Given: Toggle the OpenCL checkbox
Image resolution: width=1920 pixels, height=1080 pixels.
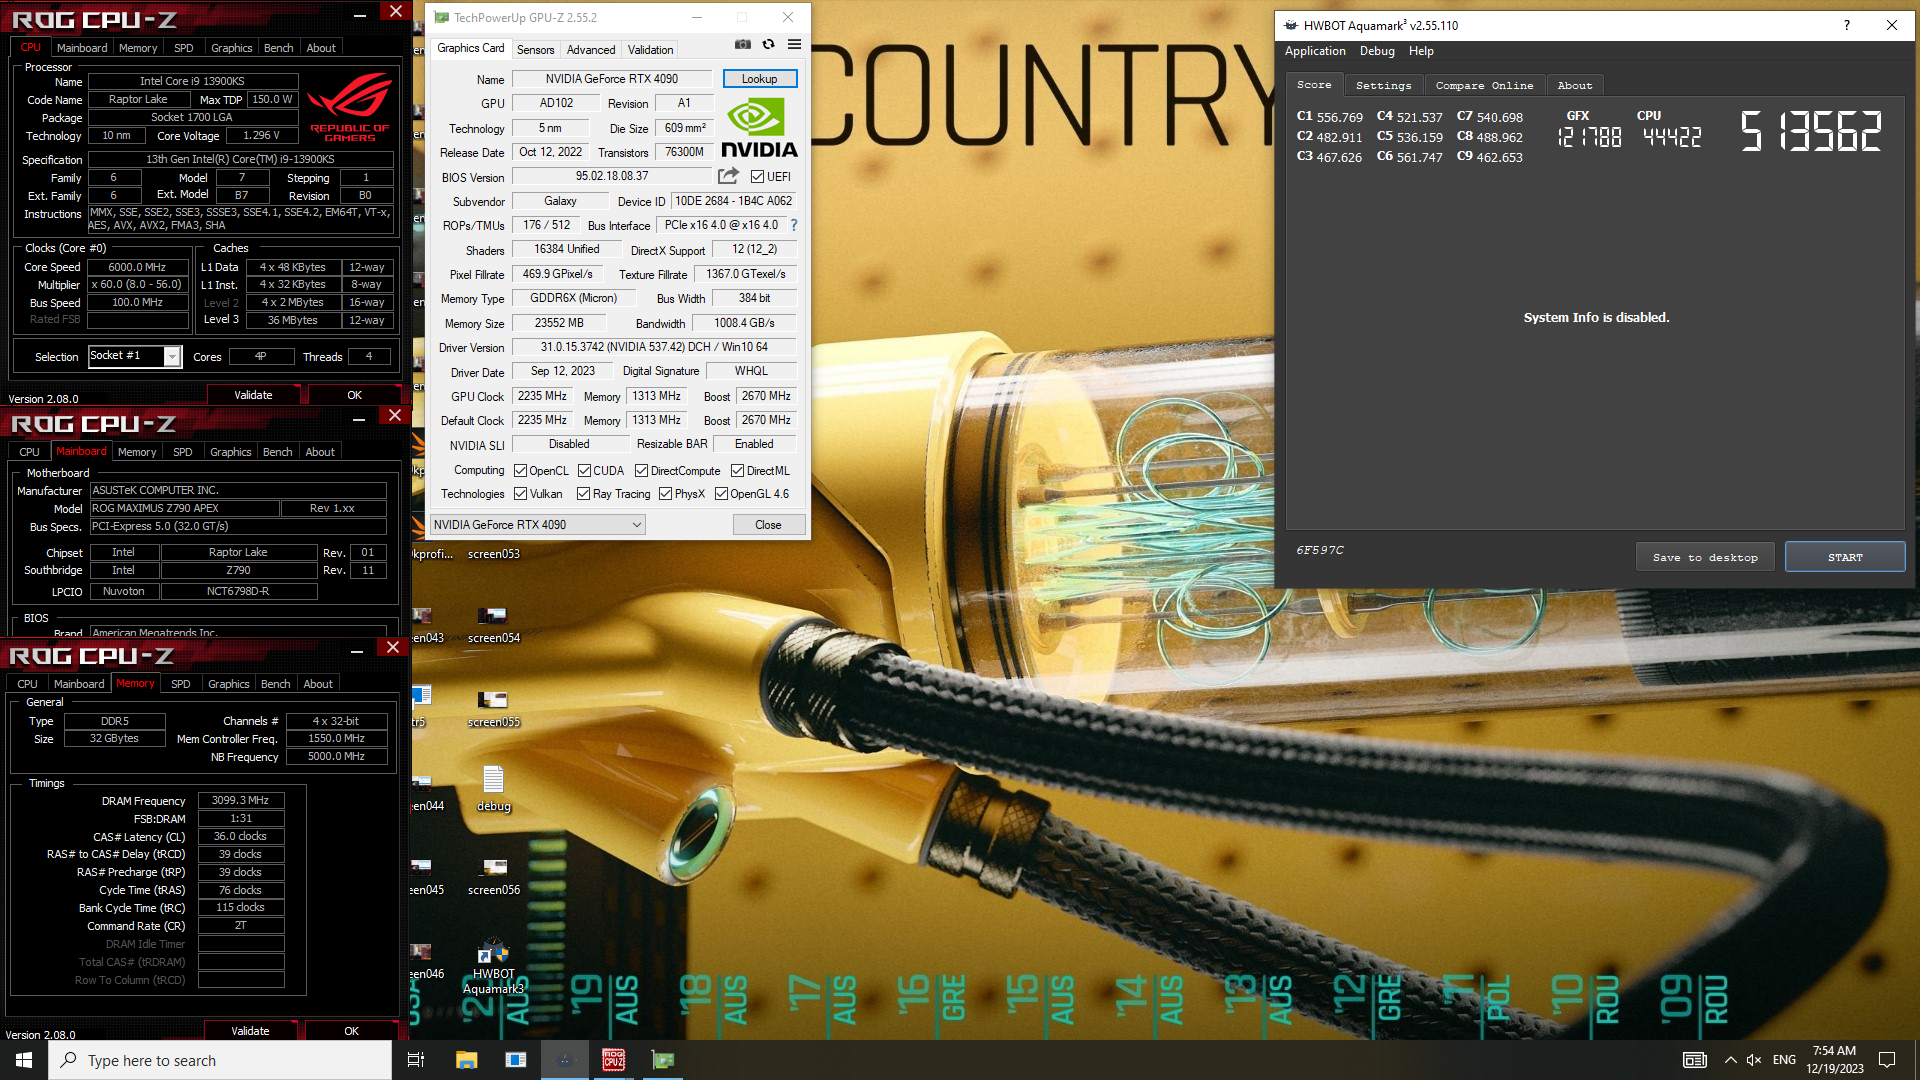Looking at the screenshot, I should 520,471.
